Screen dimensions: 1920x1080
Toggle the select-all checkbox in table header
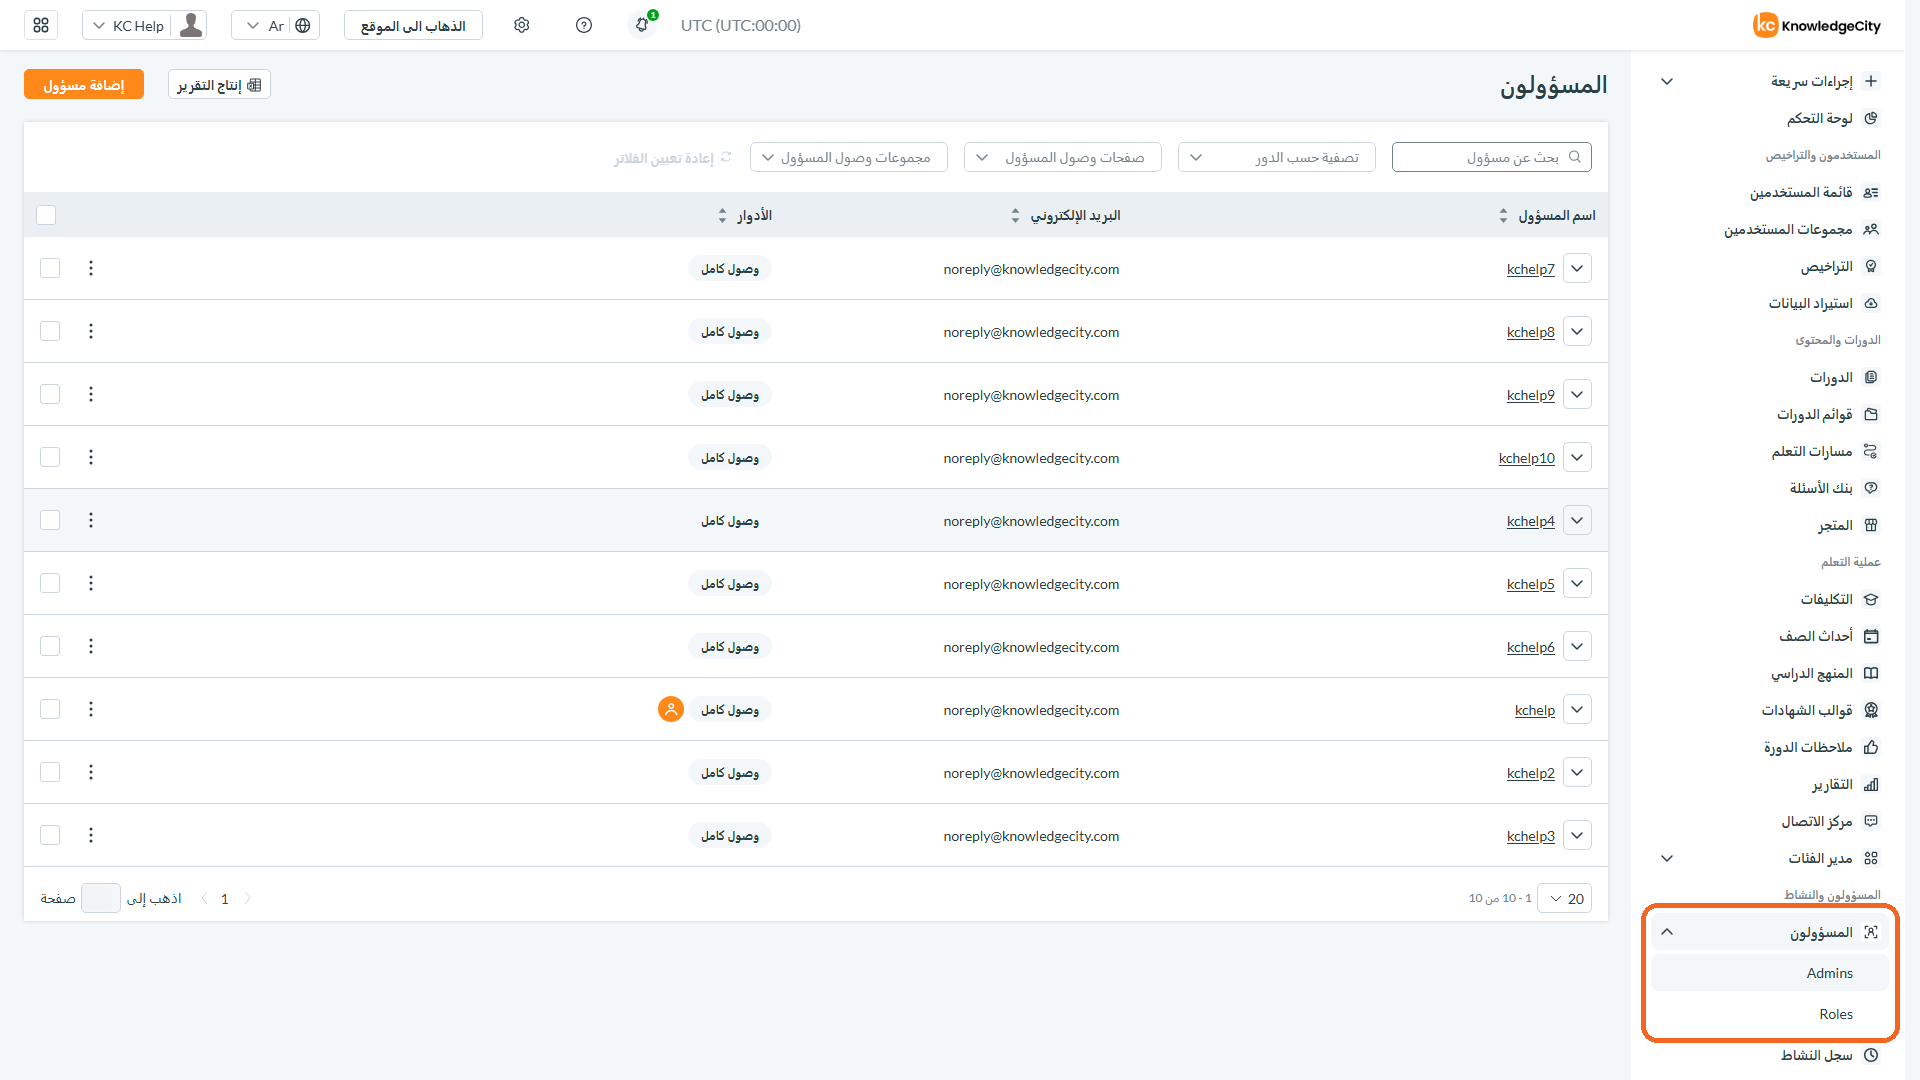pos(46,215)
